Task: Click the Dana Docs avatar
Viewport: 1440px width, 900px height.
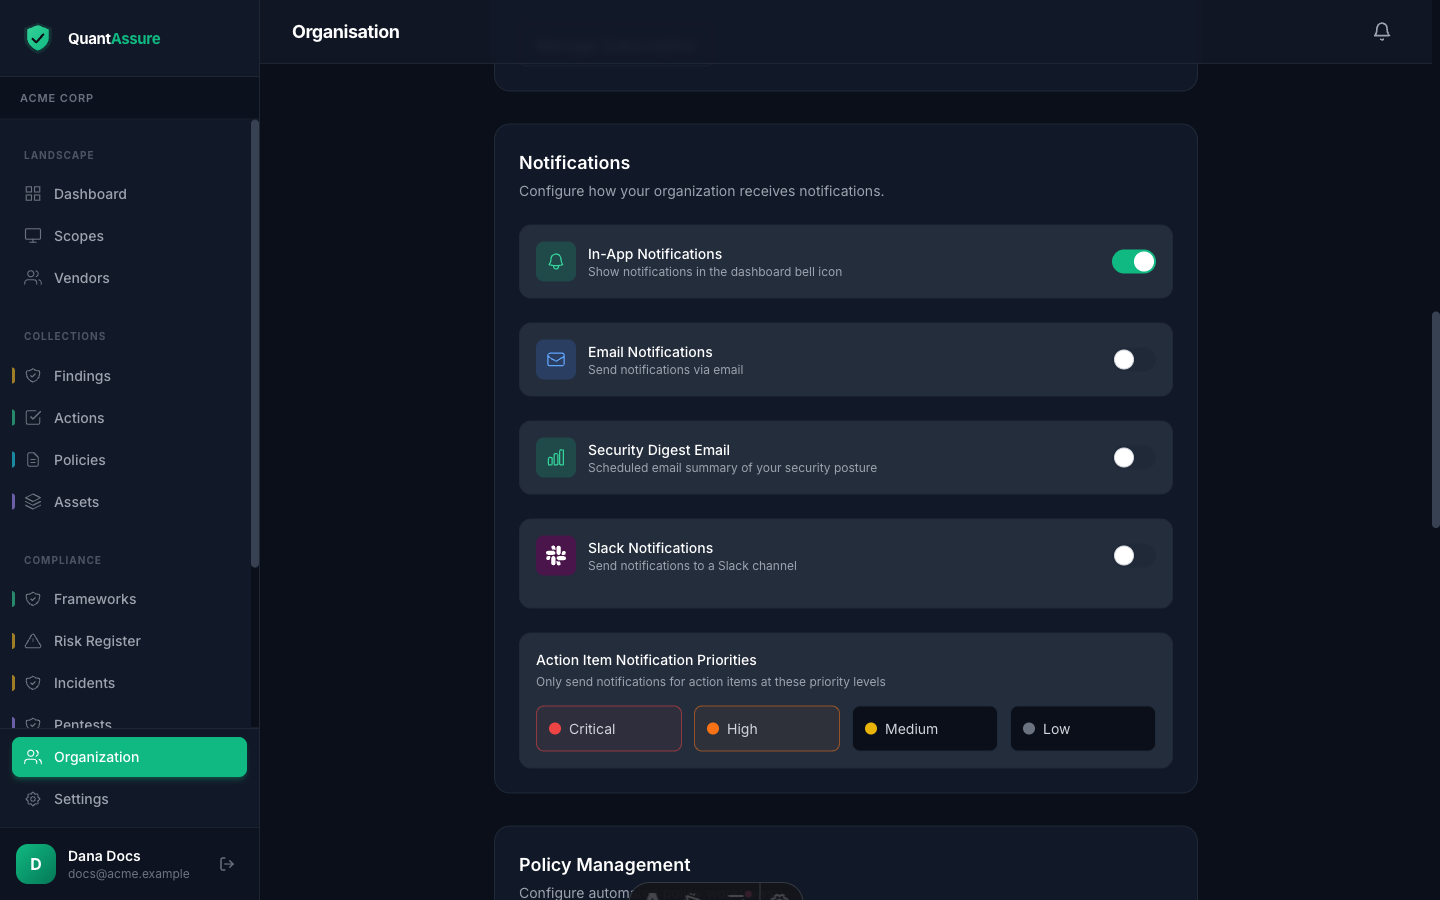Action: coord(36,864)
